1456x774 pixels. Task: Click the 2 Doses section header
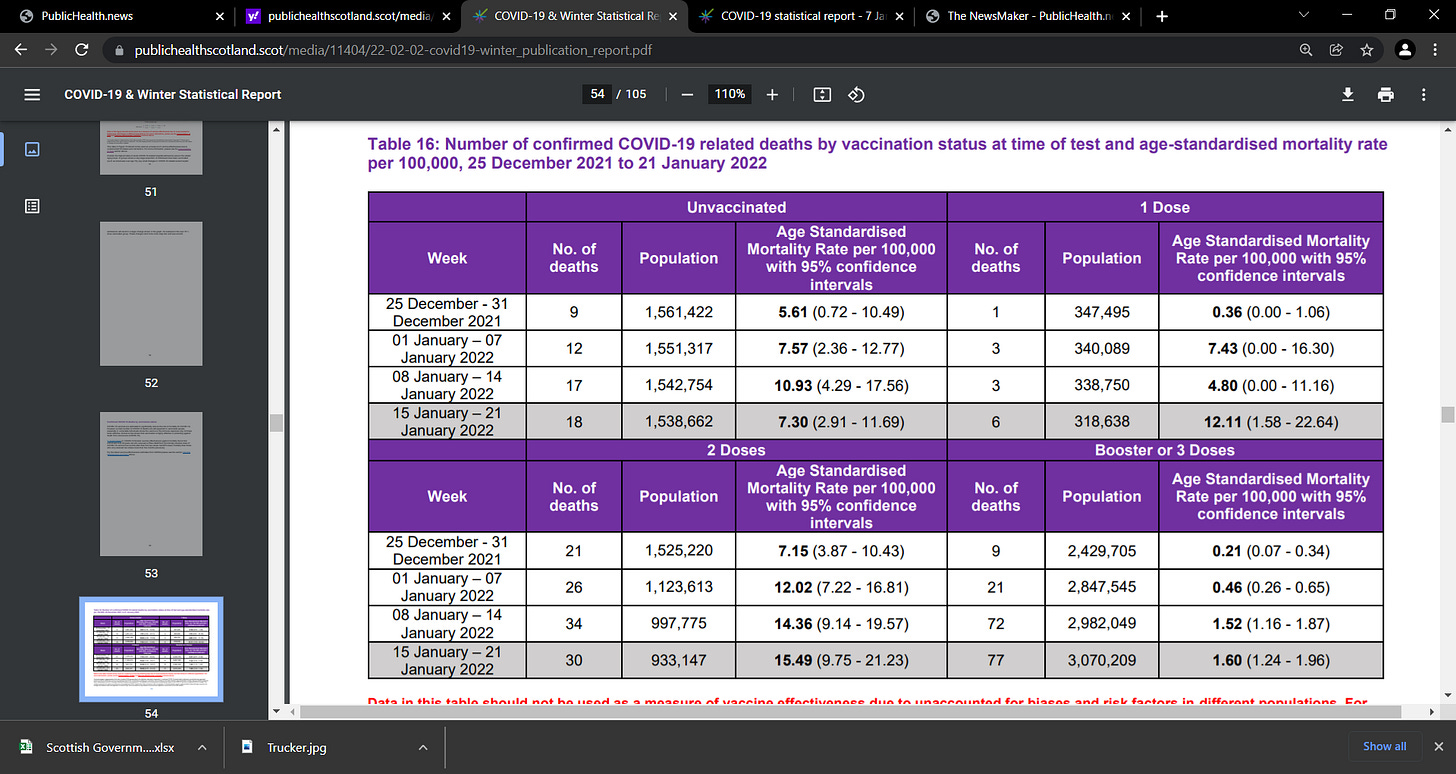tap(736, 450)
